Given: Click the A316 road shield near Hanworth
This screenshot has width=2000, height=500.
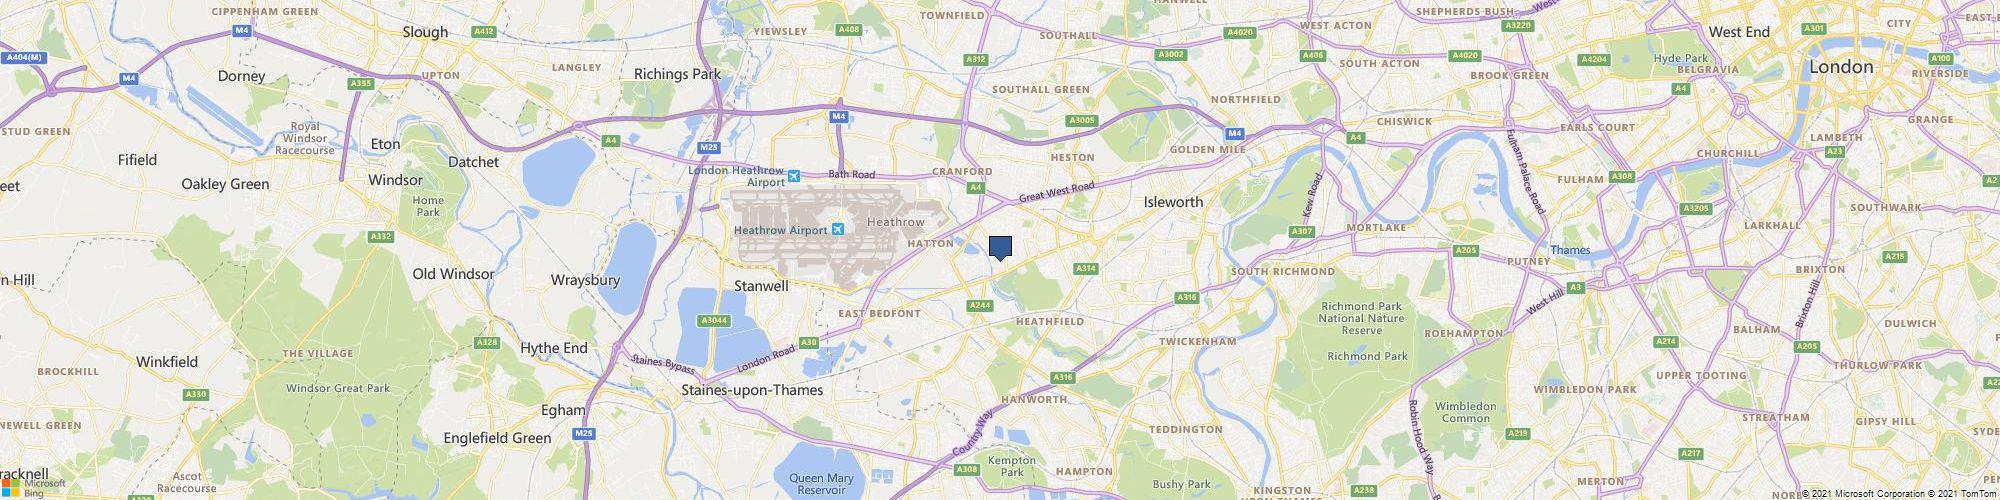Looking at the screenshot, I should [x=1063, y=377].
